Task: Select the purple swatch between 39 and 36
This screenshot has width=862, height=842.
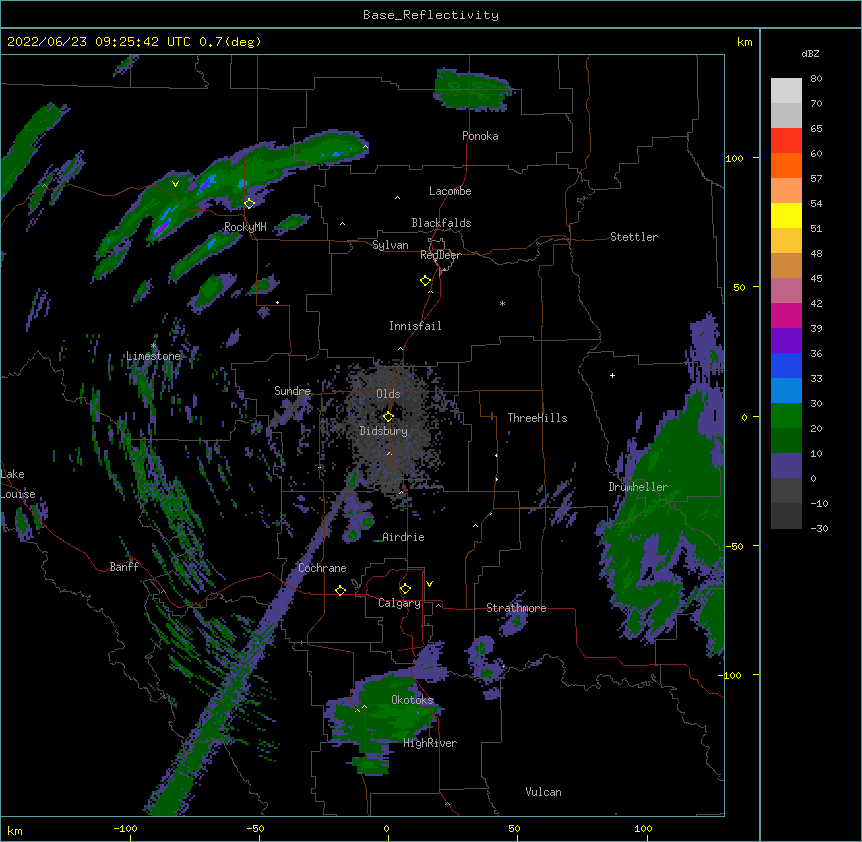Action: coord(786,340)
